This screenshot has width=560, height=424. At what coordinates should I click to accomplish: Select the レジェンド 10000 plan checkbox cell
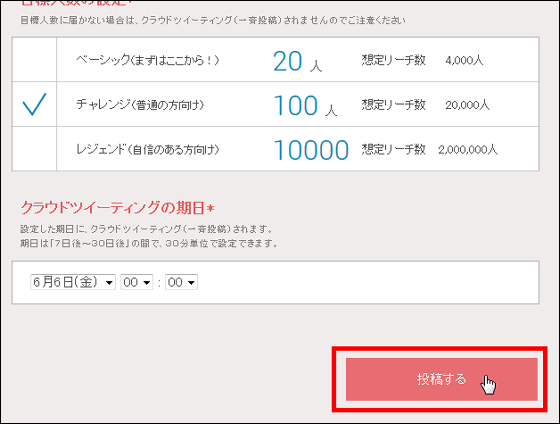pos(34,149)
